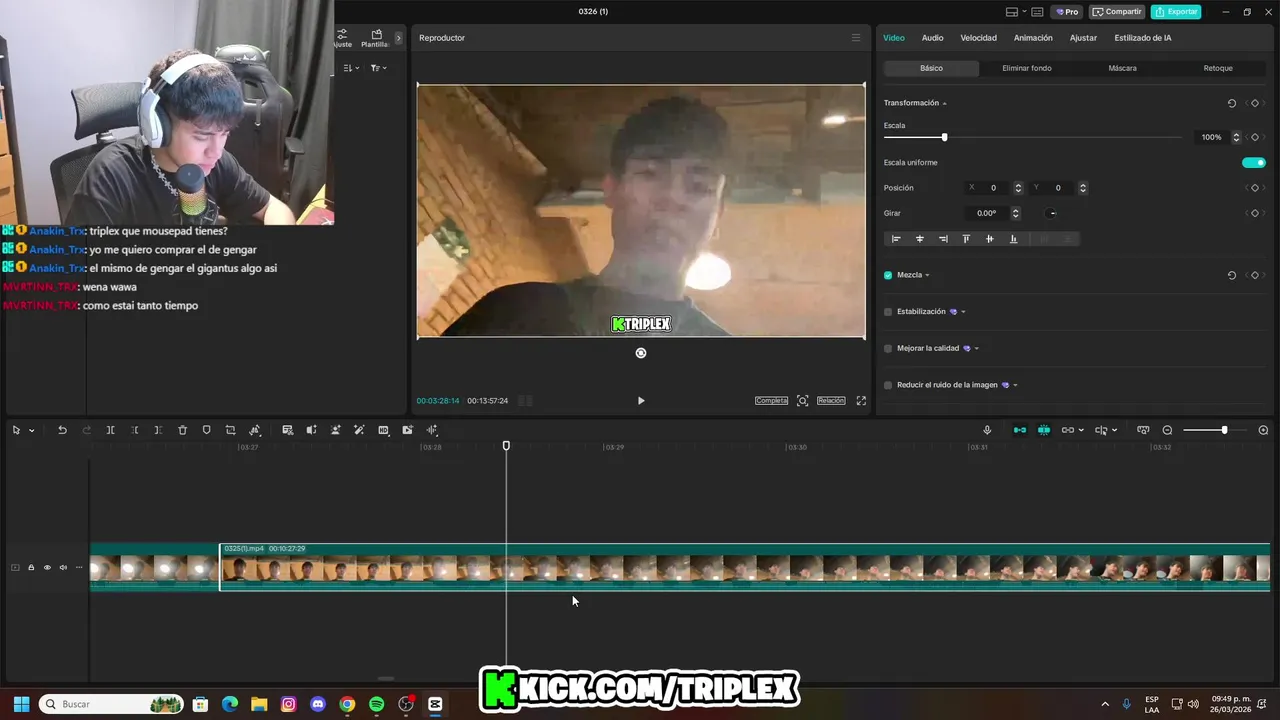Click the Pro badge button
Screen dimensions: 1280x720
point(1067,12)
